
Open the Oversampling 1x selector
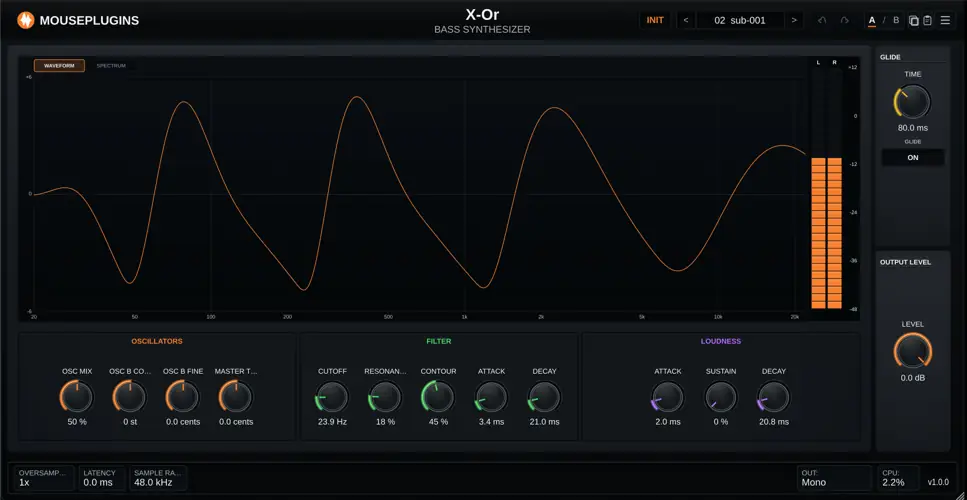pyautogui.click(x=44, y=478)
